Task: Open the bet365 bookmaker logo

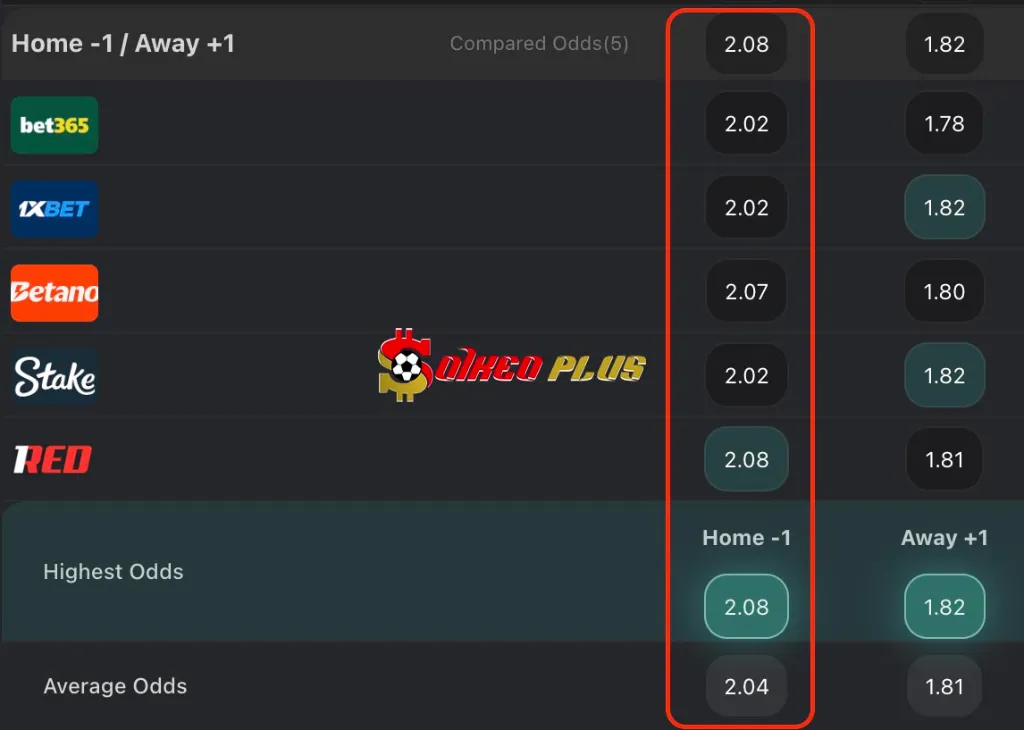Action: 54,125
